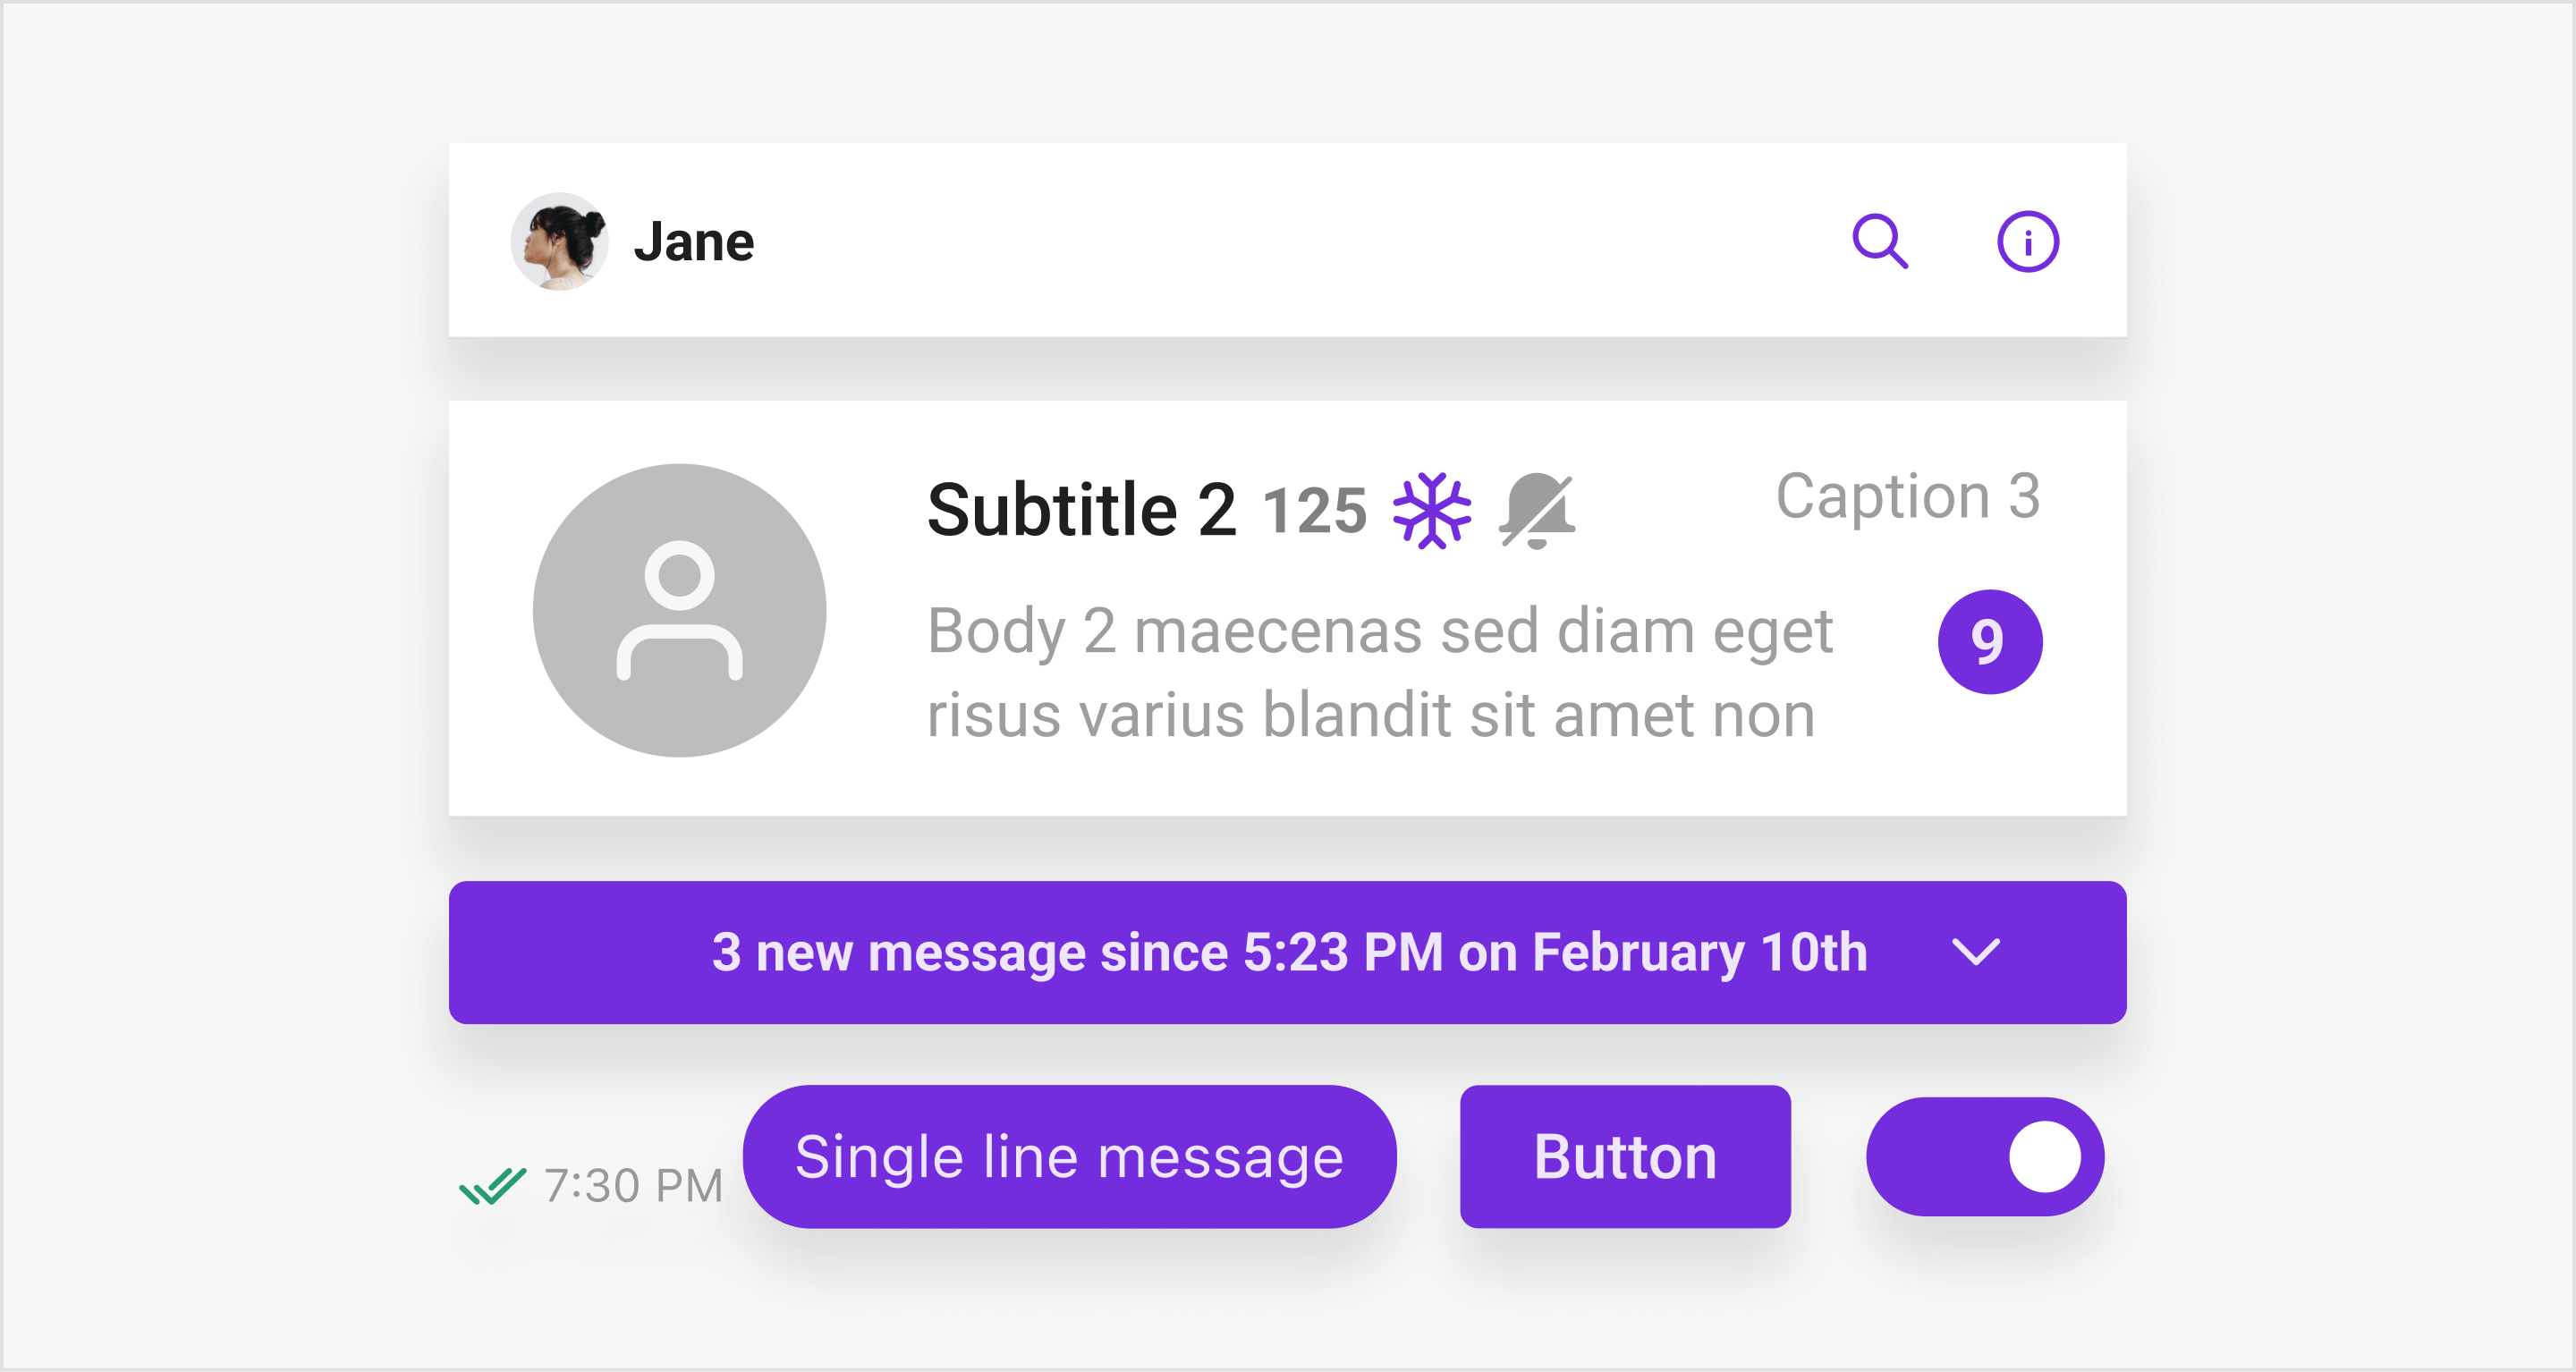2576x1372 pixels.
Task: Open the 3 new message banner
Action: pyautogui.click(x=1288, y=952)
